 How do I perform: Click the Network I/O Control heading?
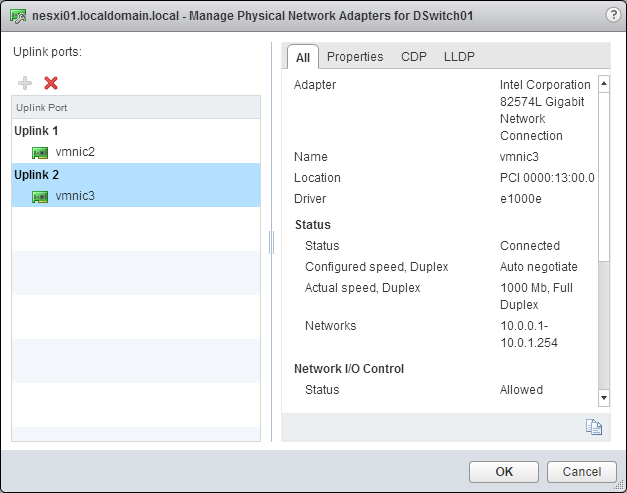tap(349, 369)
